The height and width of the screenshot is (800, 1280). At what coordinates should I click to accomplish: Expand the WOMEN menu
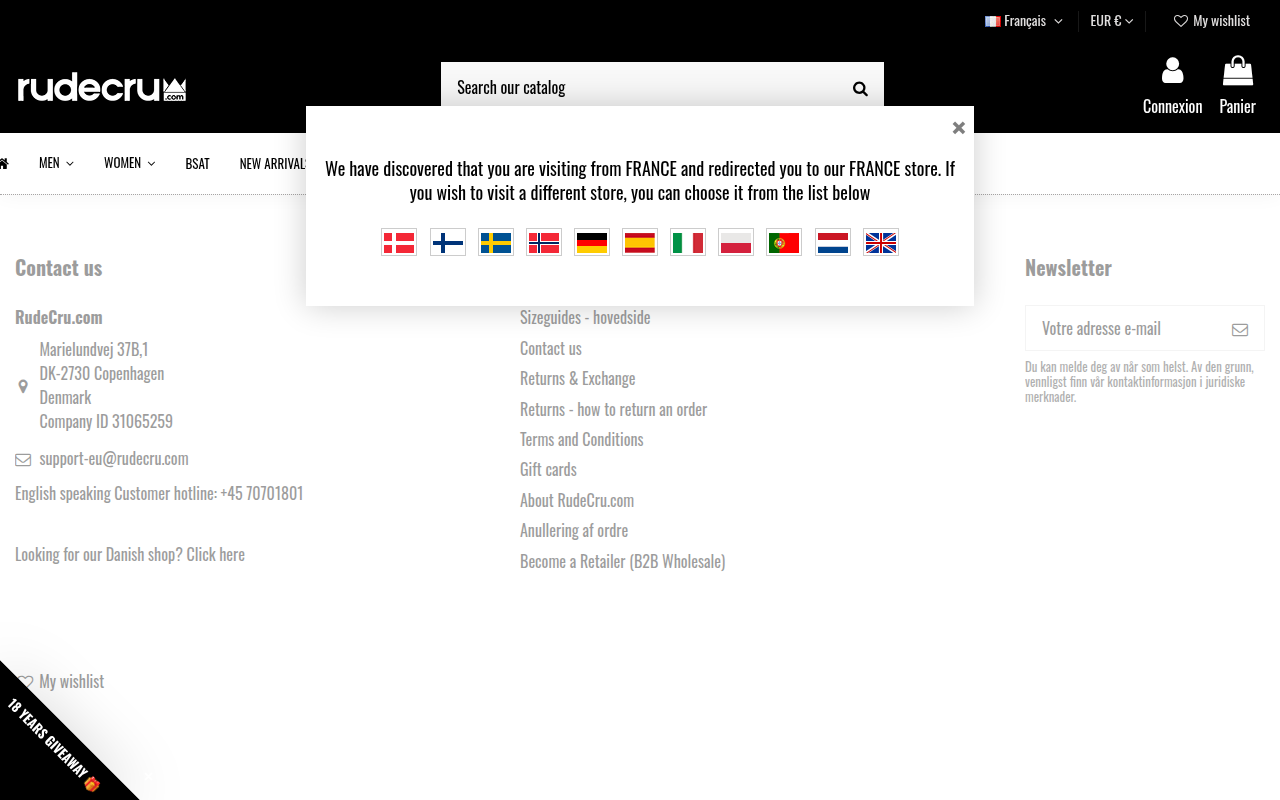click(x=129, y=163)
